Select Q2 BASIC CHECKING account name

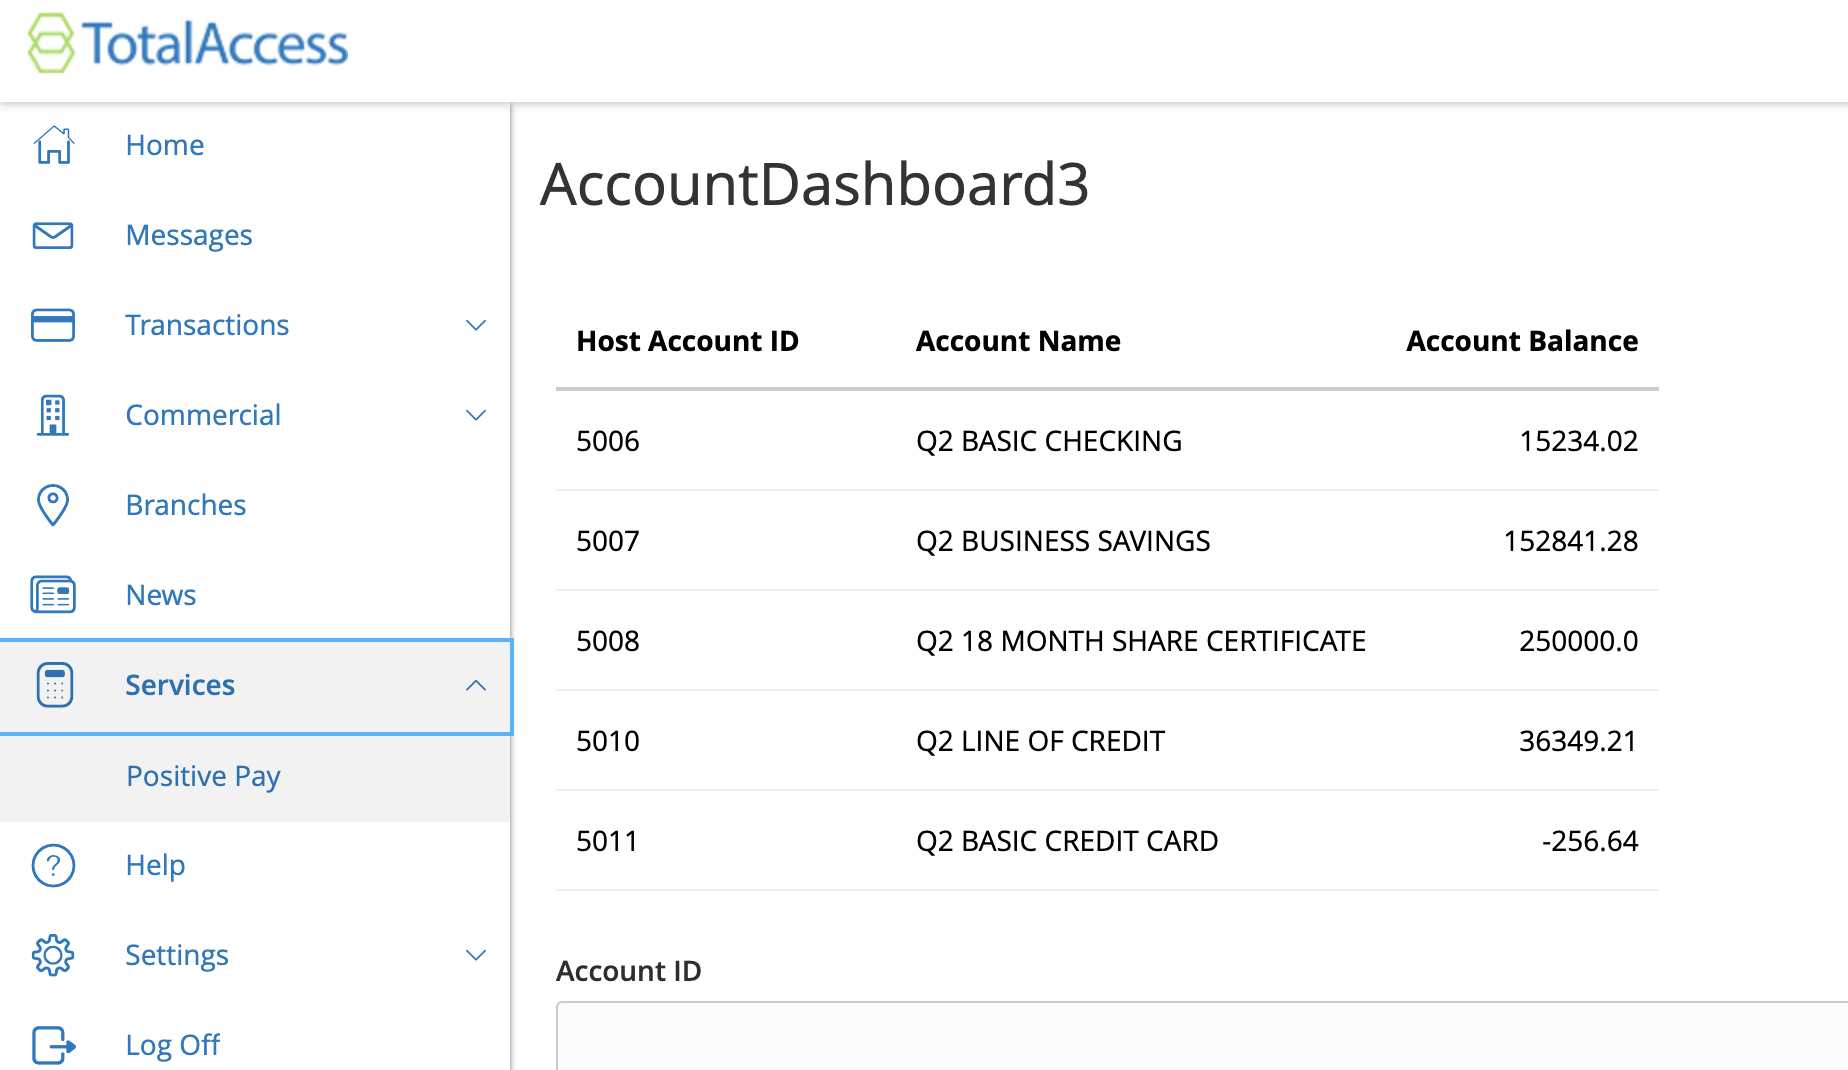[1049, 441]
